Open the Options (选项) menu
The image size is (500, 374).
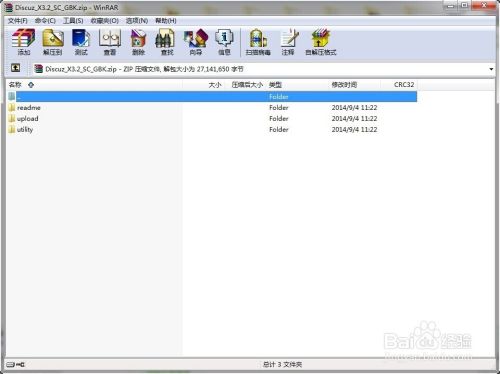tap(137, 21)
